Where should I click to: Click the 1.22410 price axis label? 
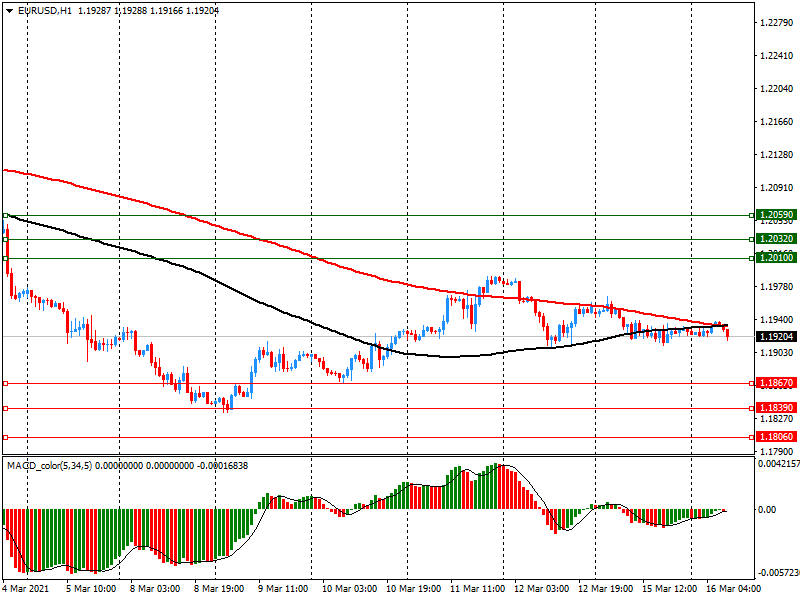click(x=777, y=56)
